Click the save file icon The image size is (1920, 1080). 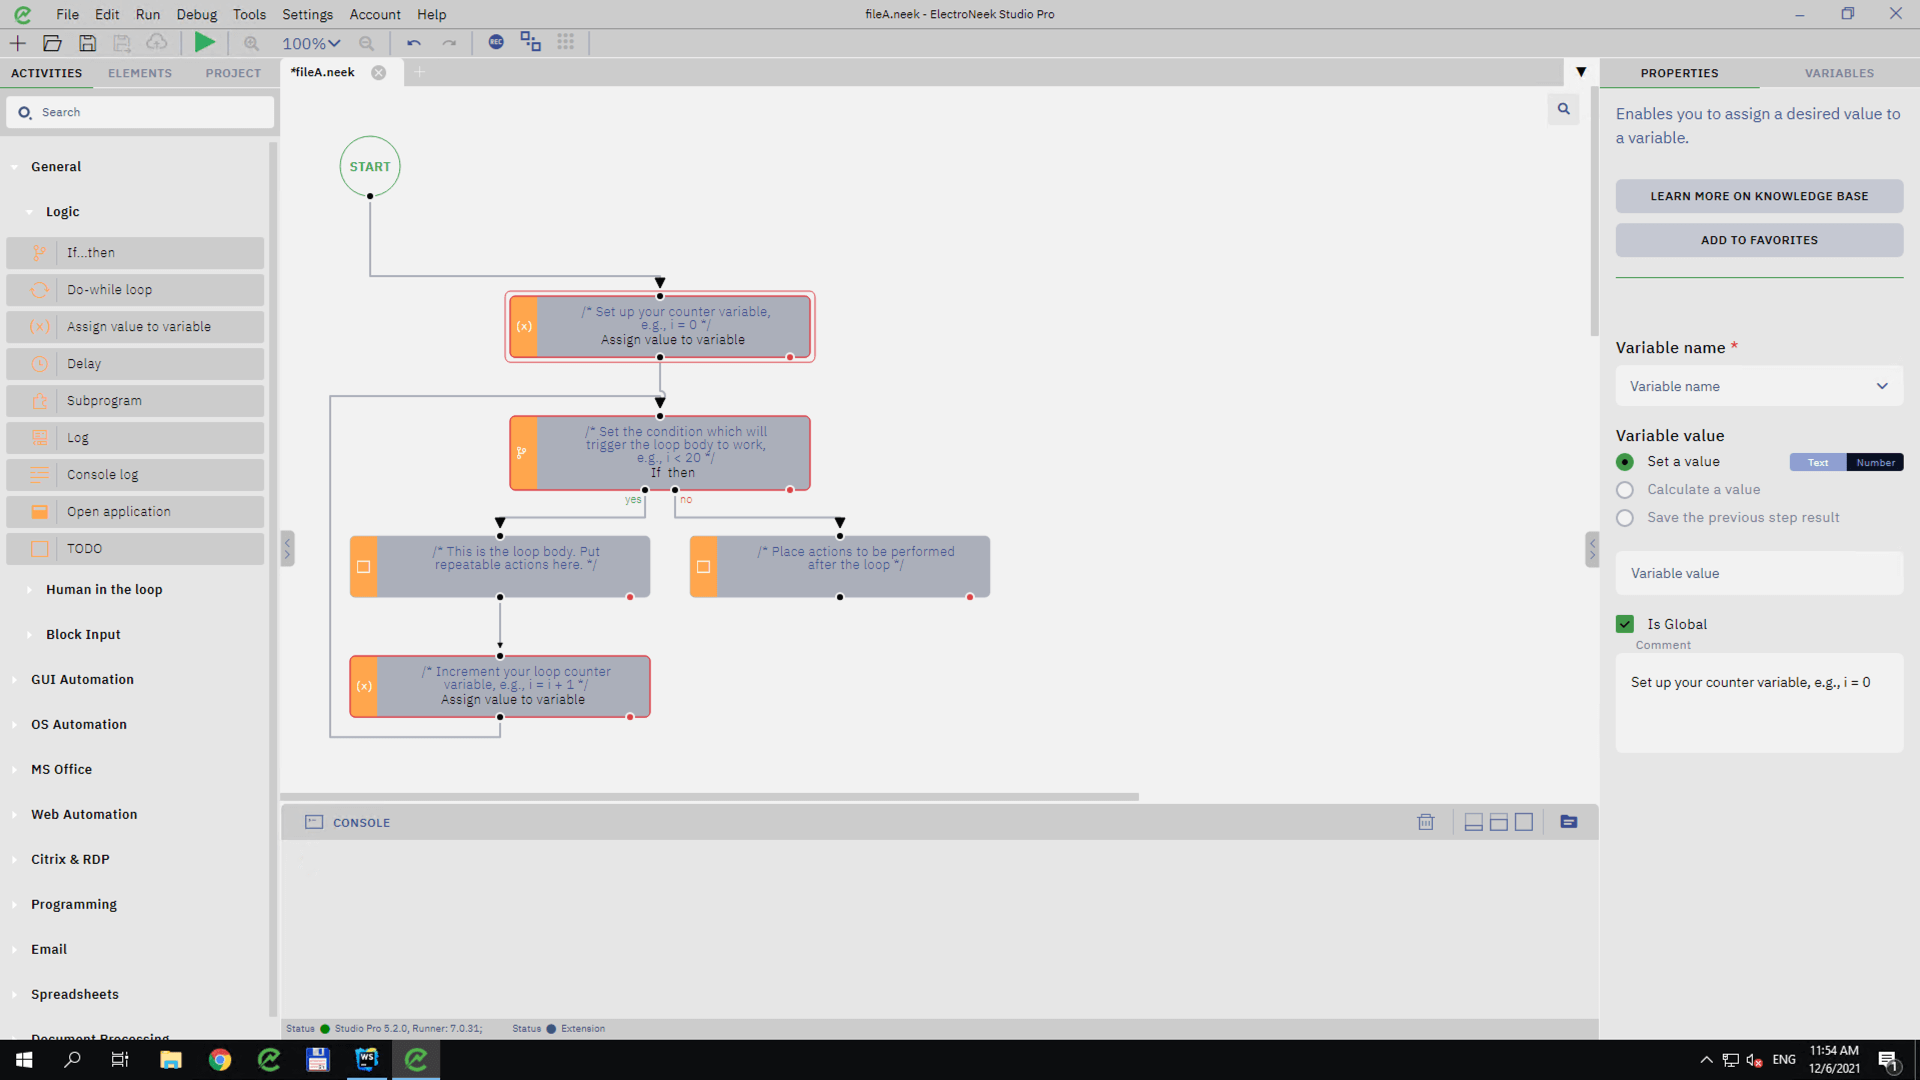[88, 43]
